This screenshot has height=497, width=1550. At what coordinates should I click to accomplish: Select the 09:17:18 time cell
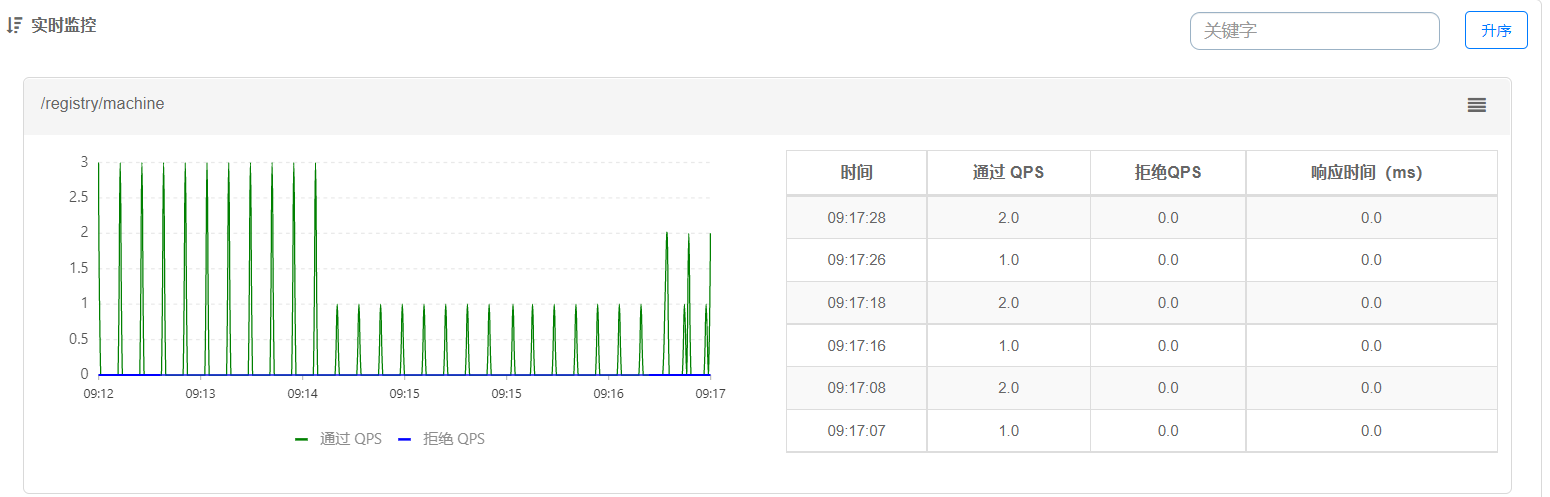click(857, 303)
